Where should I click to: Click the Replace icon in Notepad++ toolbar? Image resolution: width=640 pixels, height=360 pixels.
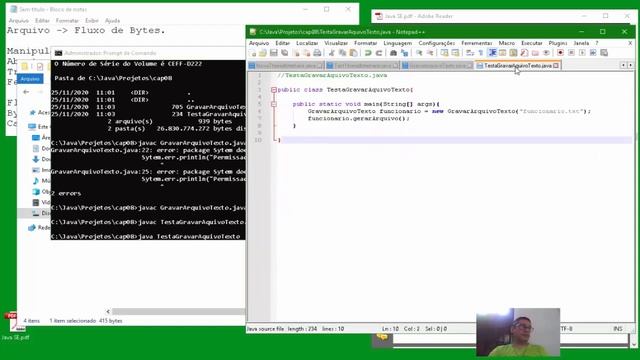tap(404, 53)
